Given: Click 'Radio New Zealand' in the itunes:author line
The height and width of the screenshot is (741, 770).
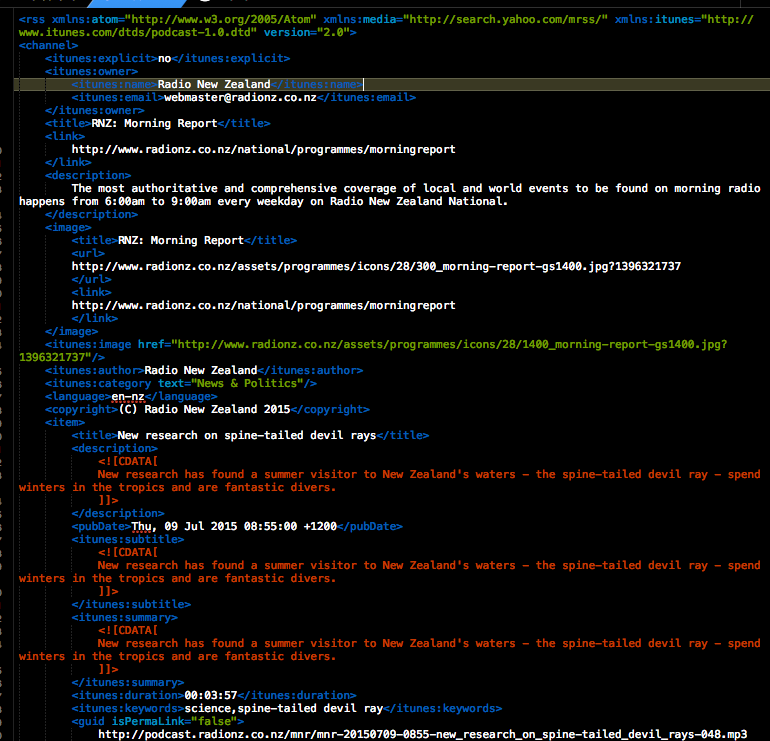Looking at the screenshot, I should [x=201, y=370].
